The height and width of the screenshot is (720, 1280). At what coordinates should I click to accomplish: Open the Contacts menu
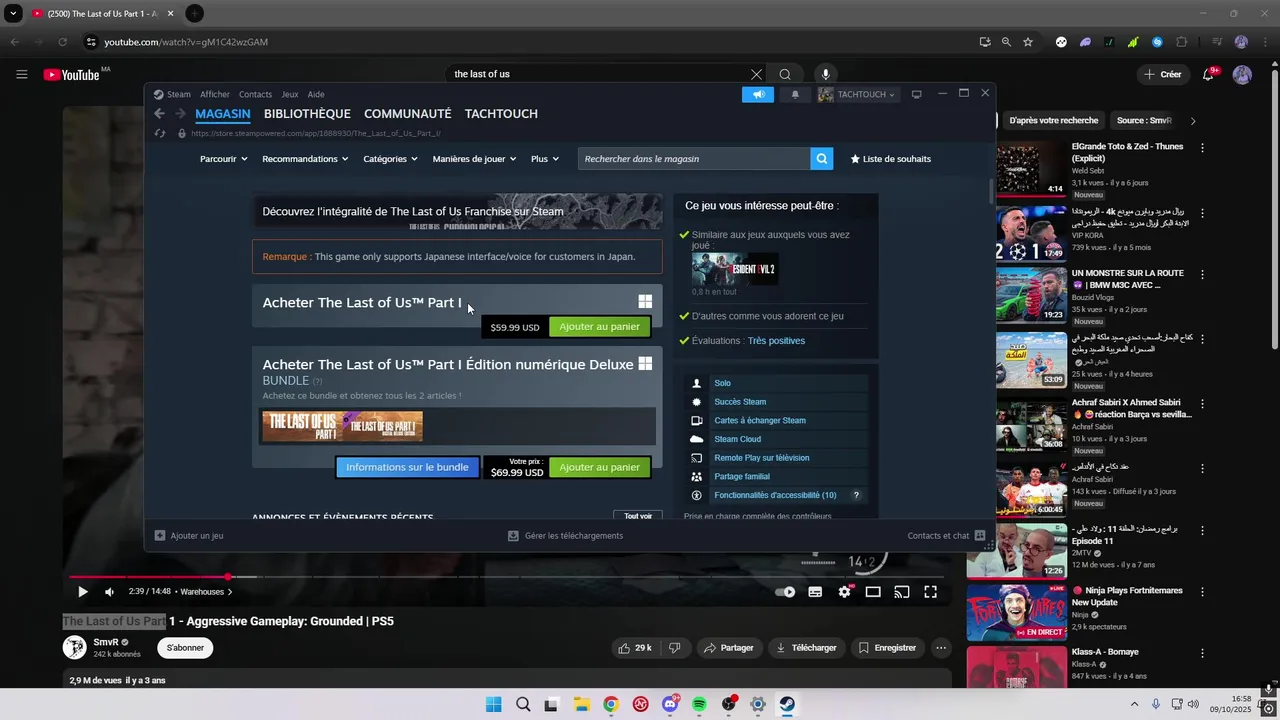pyautogui.click(x=255, y=94)
